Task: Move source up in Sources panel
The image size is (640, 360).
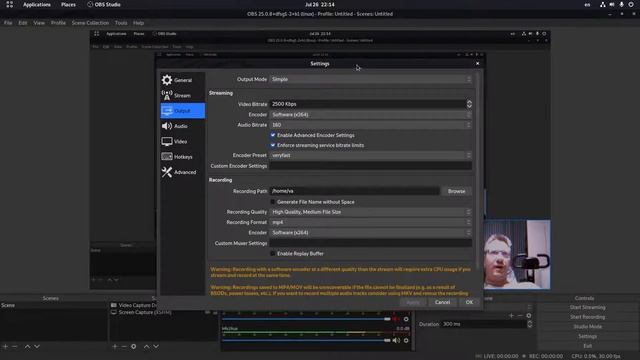Action: coord(146,347)
